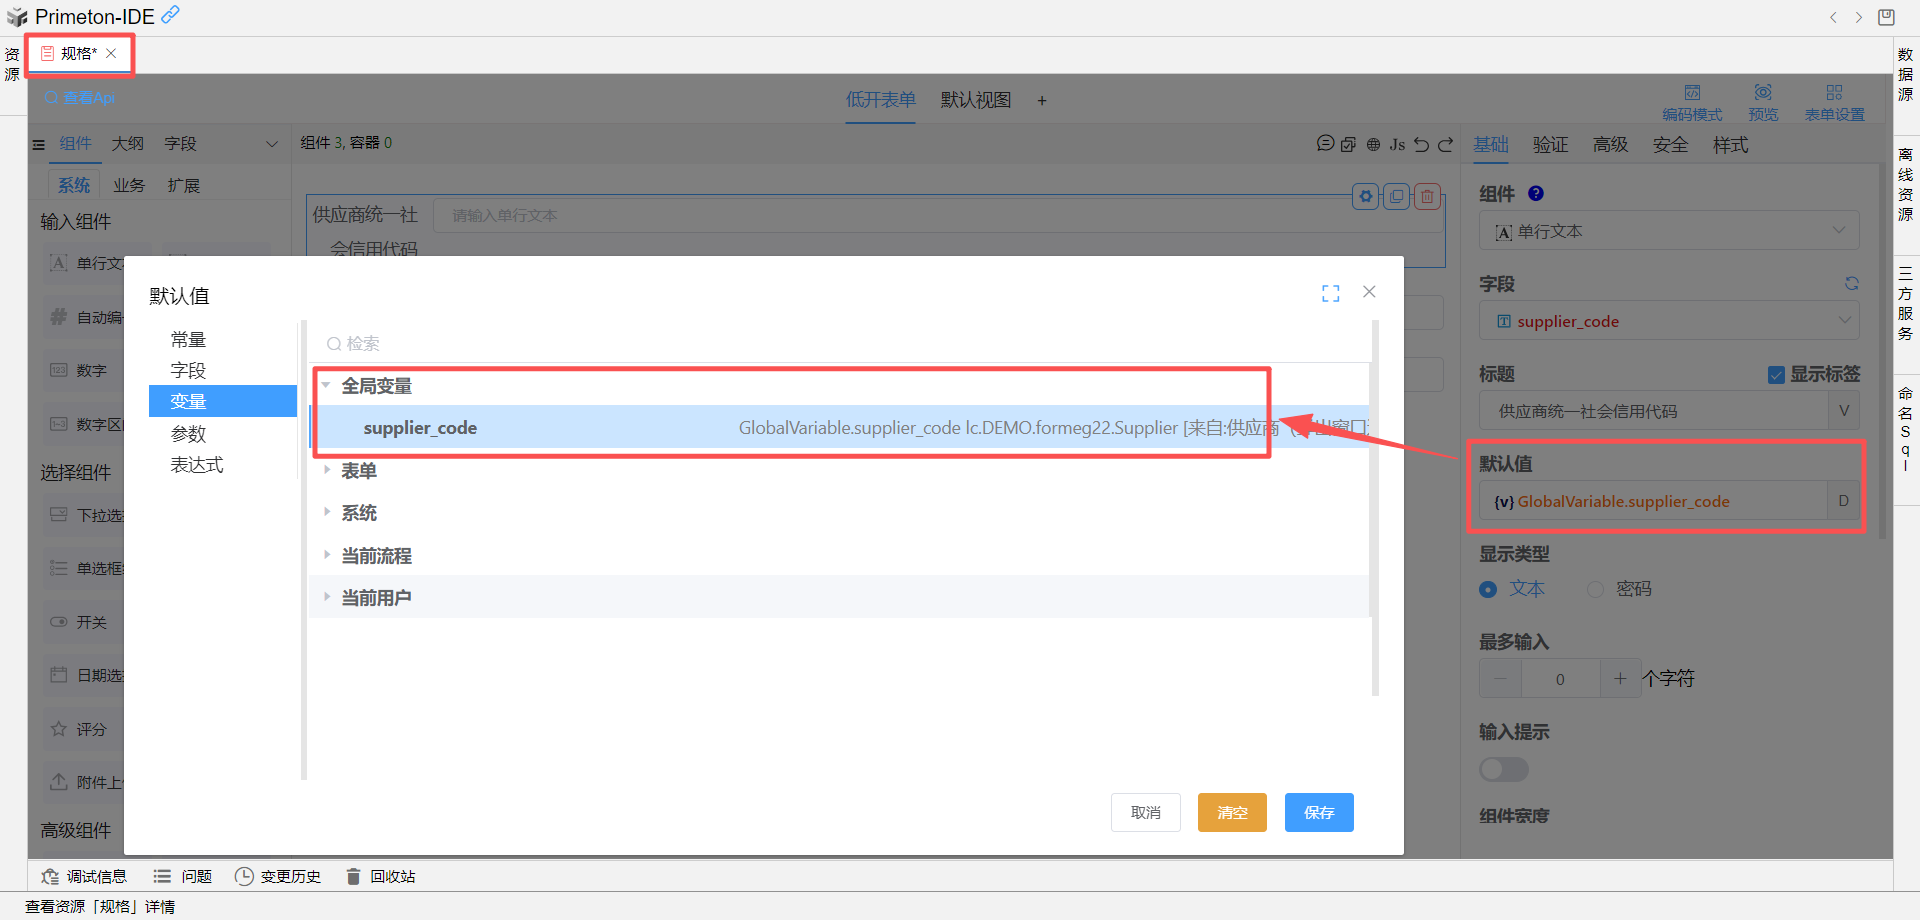Open the globe internationalization icon
The image size is (1920, 920).
pyautogui.click(x=1373, y=144)
